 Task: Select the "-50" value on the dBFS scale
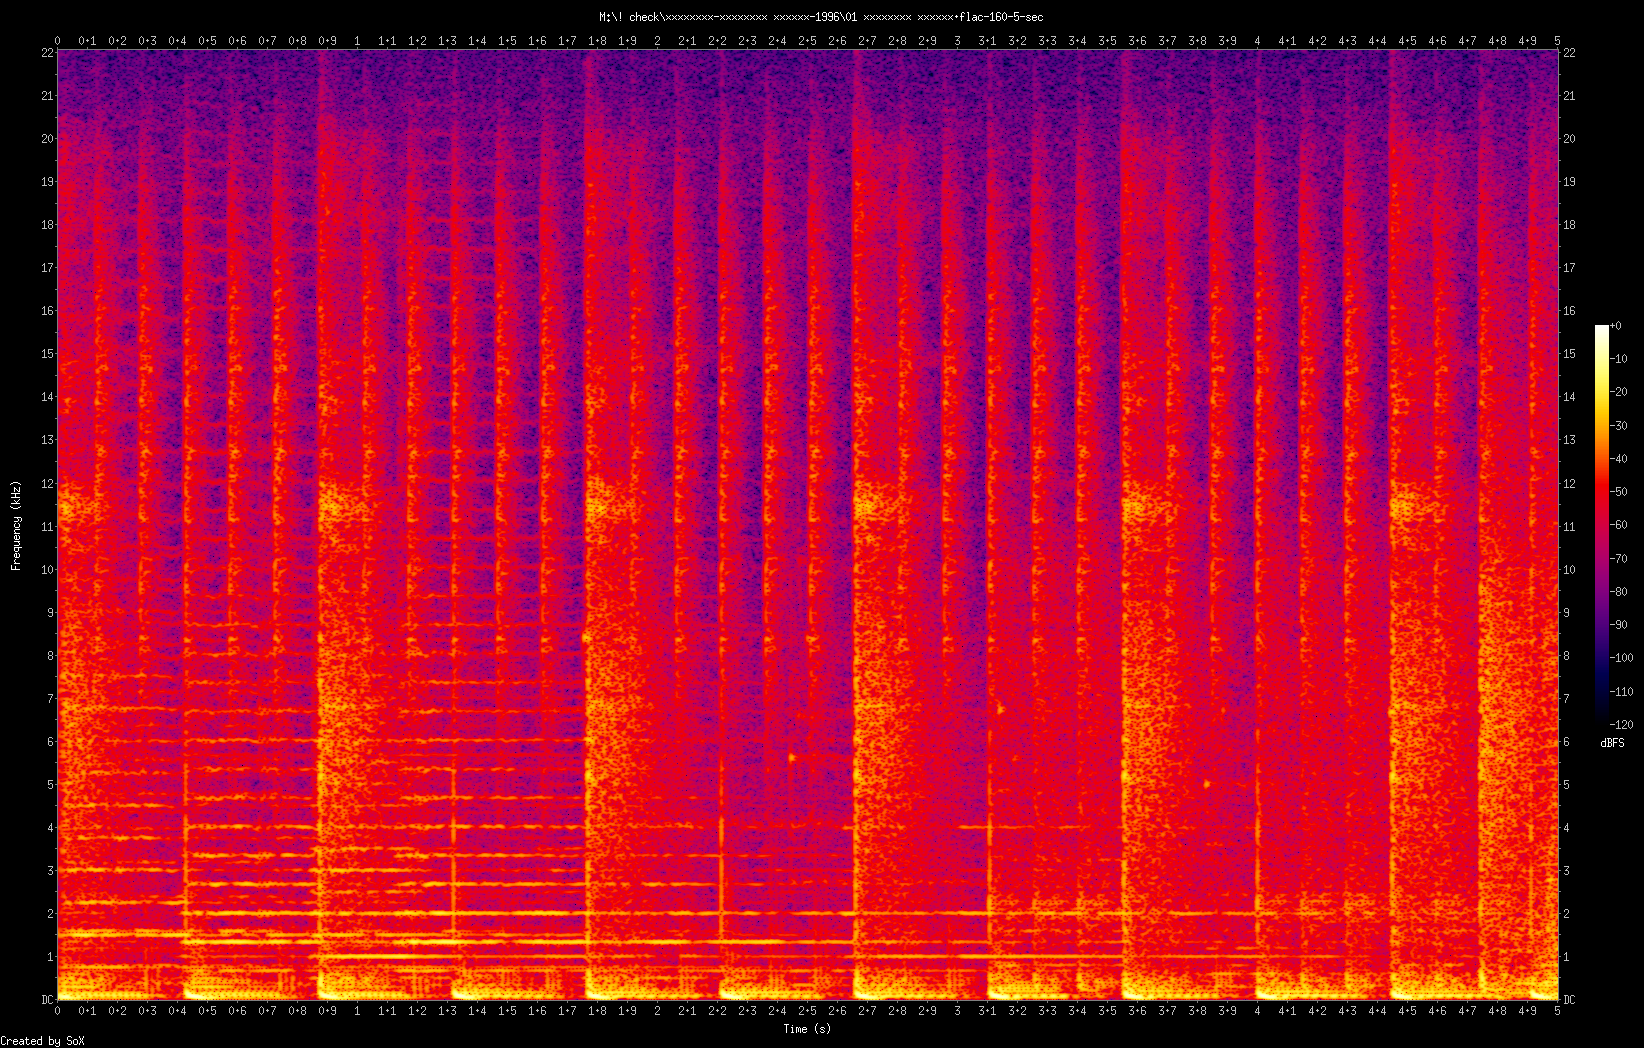coord(1619,492)
